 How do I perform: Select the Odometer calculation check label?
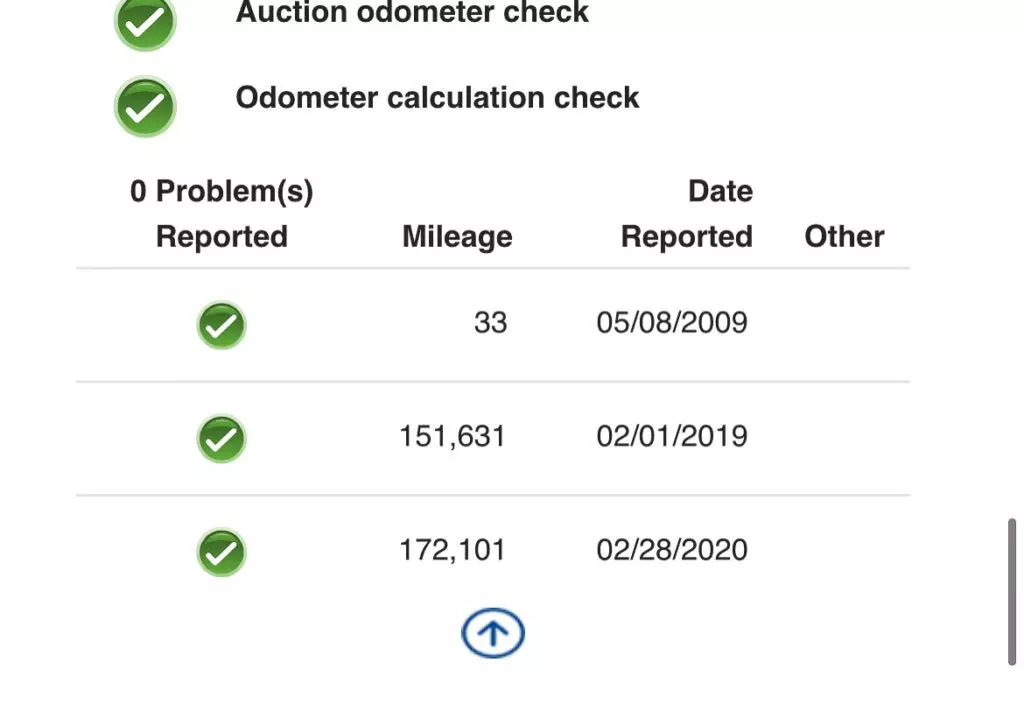point(437,98)
